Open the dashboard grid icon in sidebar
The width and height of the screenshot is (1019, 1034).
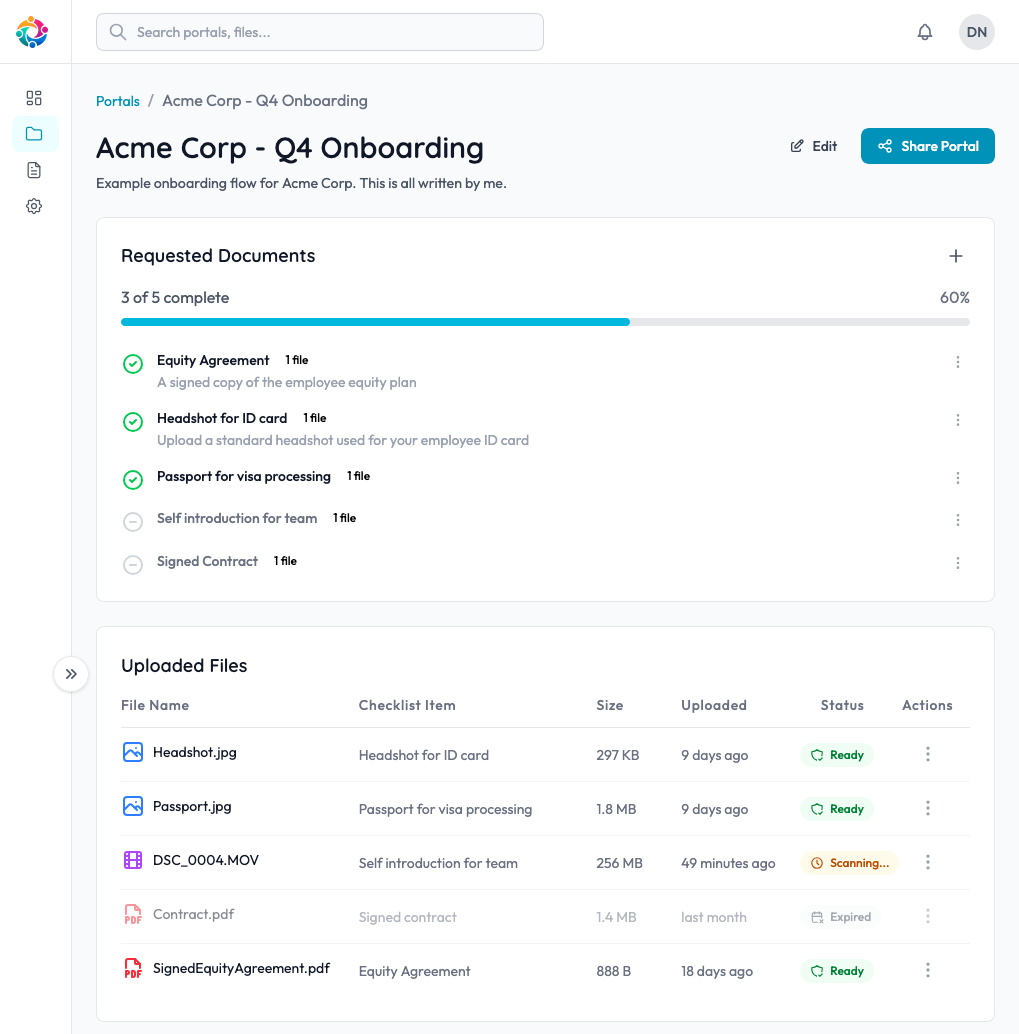pyautogui.click(x=33, y=98)
